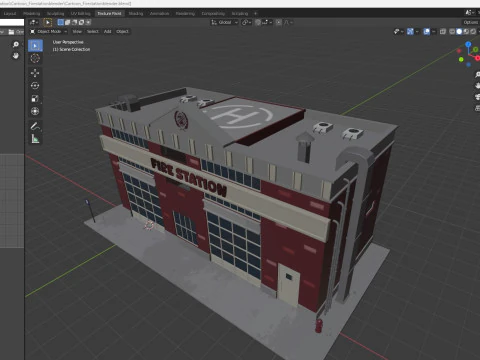Select the Transform tool
The width and height of the screenshot is (480, 360).
(x=35, y=111)
